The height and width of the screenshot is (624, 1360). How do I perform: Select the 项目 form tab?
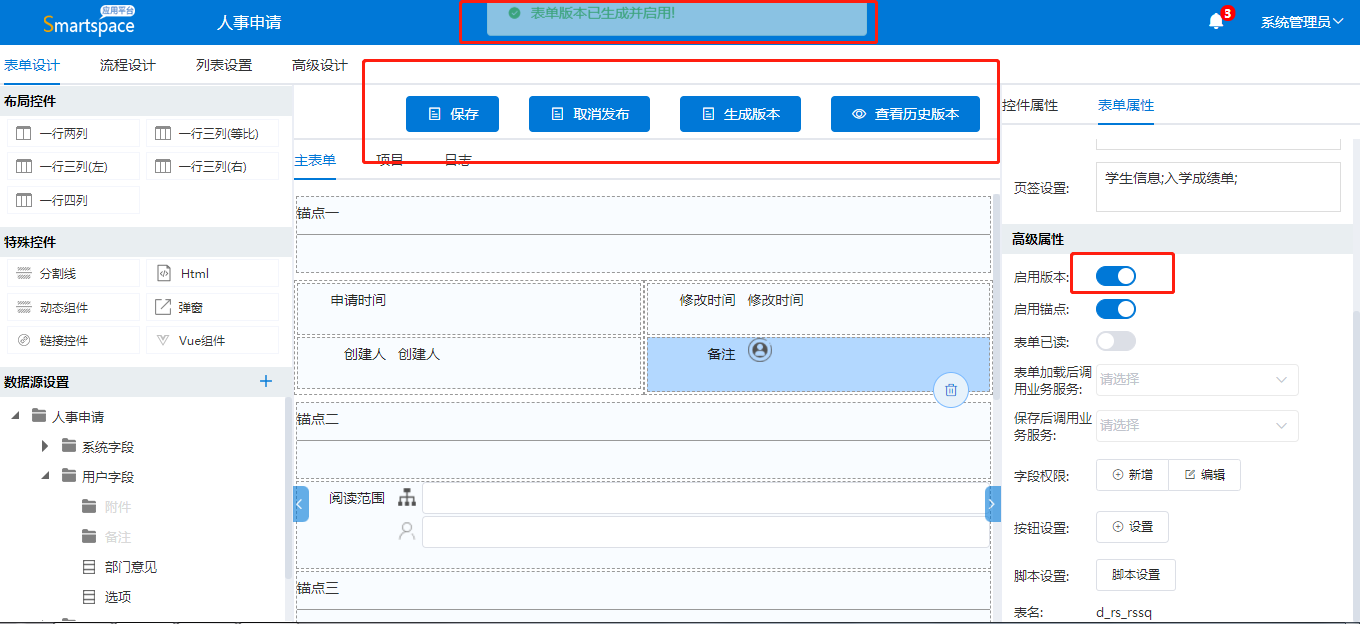coord(390,160)
